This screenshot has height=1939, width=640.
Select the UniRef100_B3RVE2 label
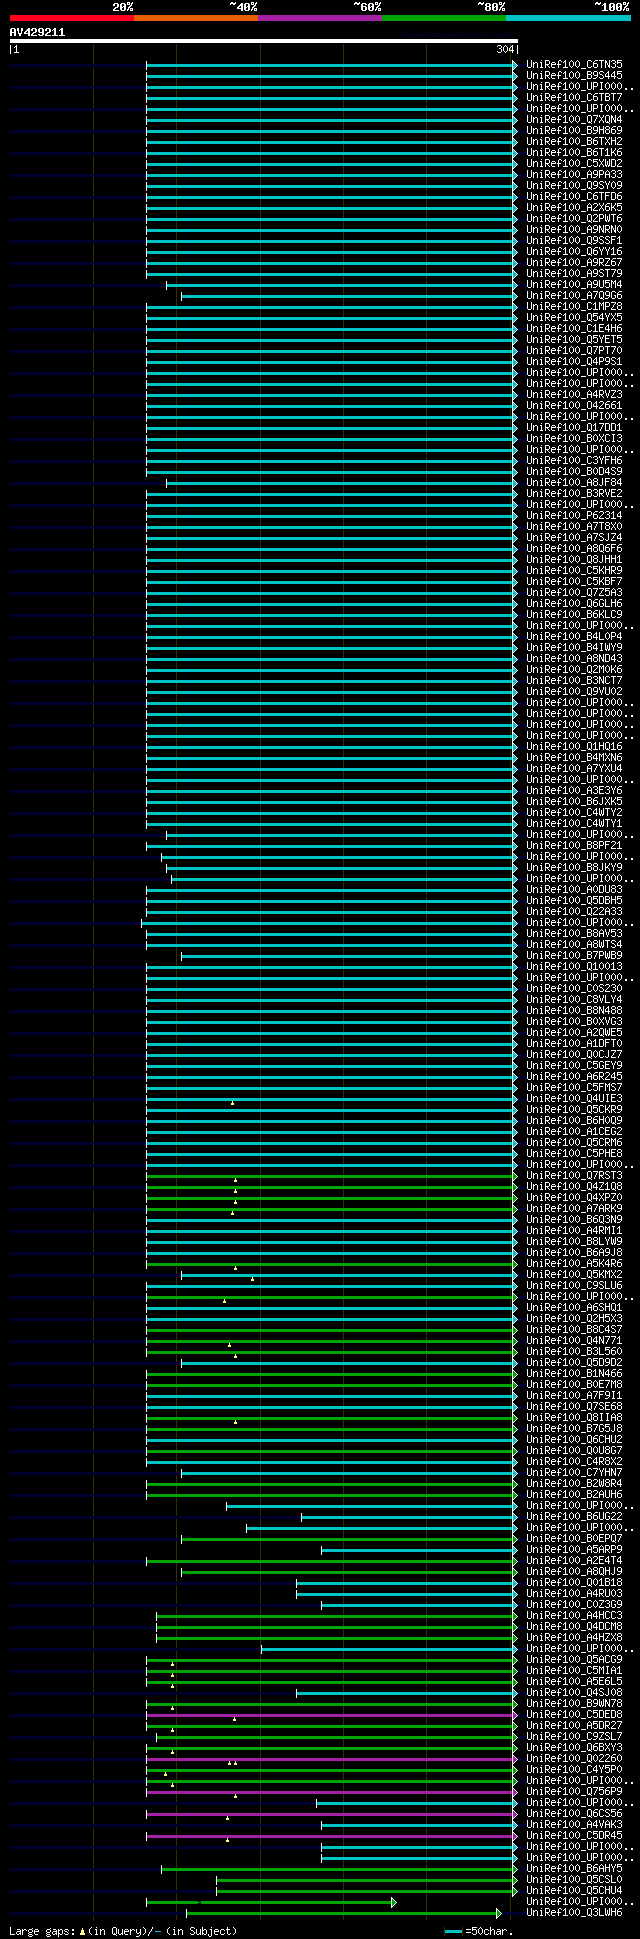574,493
